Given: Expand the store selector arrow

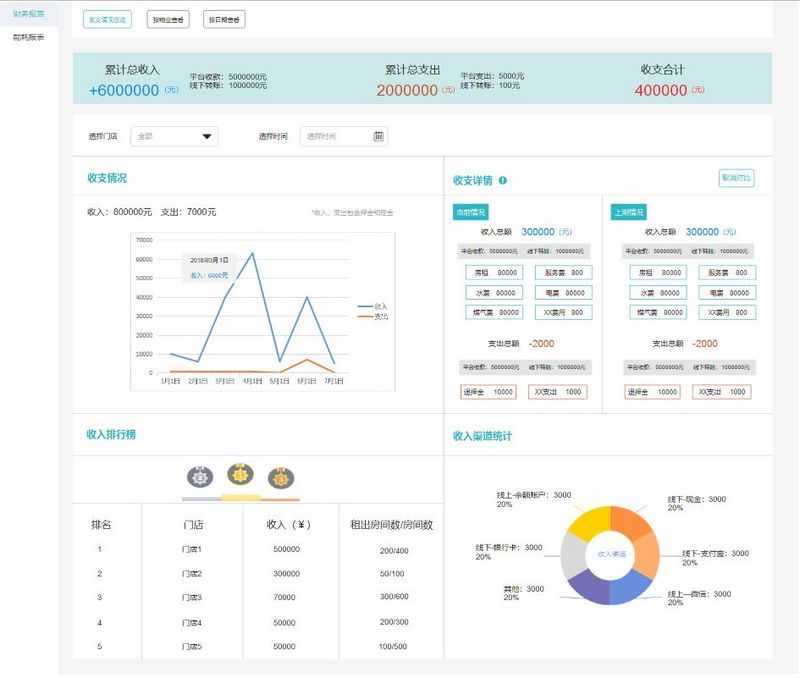Looking at the screenshot, I should 207,136.
